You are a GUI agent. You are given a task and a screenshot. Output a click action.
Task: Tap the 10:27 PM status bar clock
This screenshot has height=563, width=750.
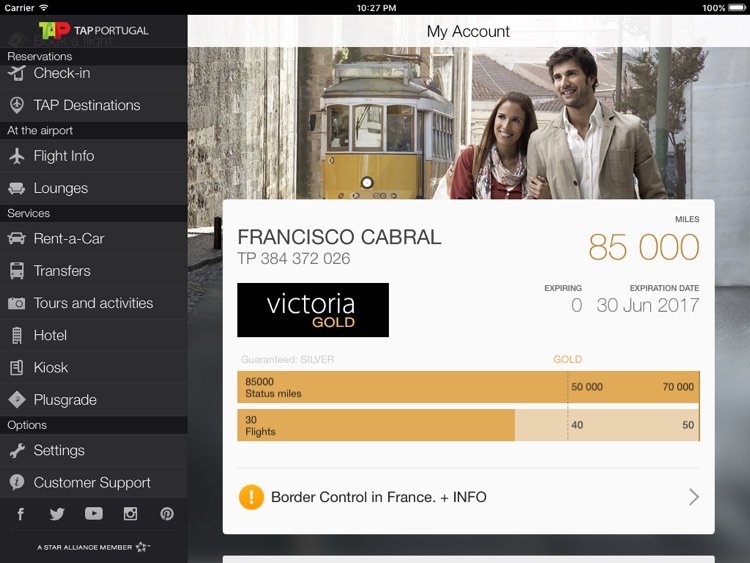(x=376, y=8)
